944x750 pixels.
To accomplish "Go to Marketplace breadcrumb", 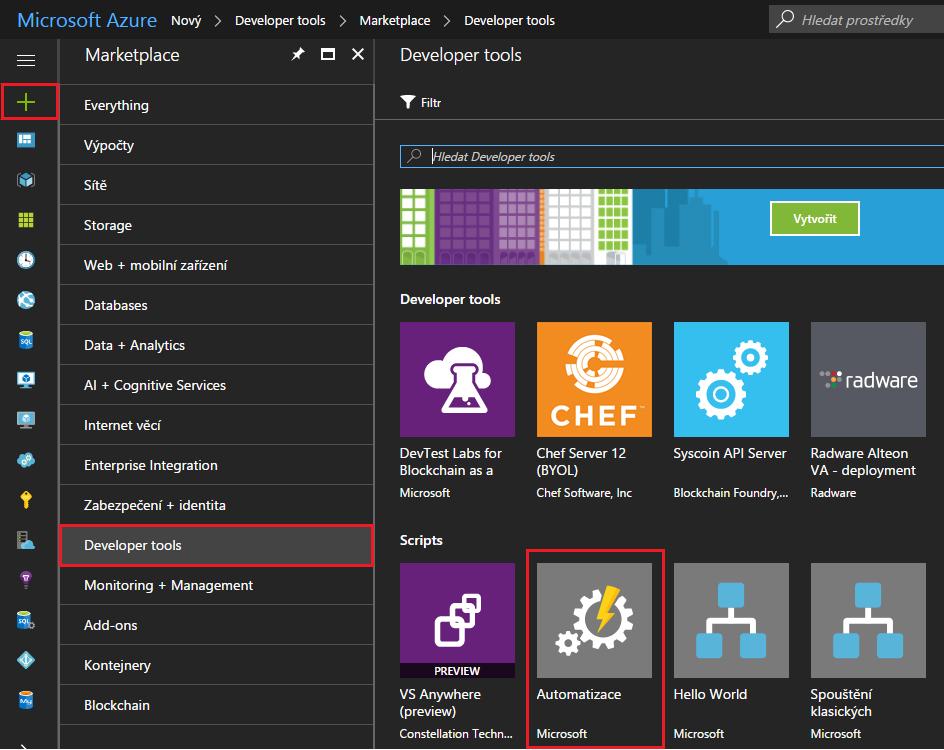I will pos(395,20).
